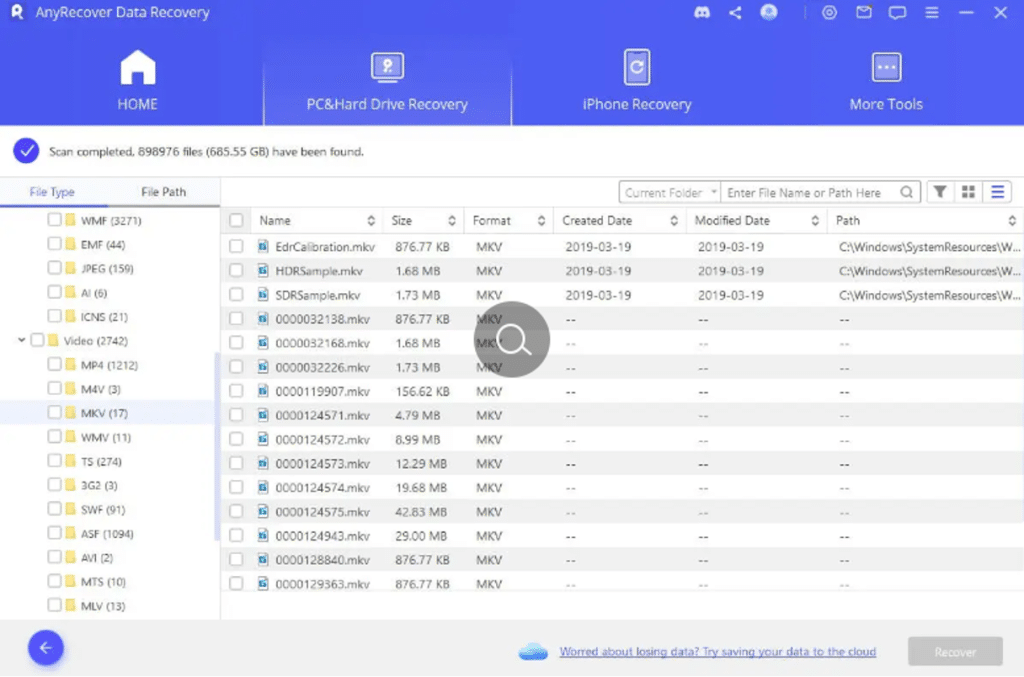The image size is (1024, 677).
Task: Open AnyRecover settings gear
Action: pyautogui.click(x=829, y=13)
